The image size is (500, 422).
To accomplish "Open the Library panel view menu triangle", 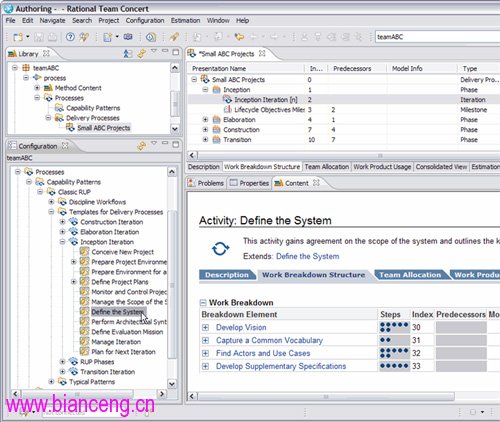I will tap(154, 51).
